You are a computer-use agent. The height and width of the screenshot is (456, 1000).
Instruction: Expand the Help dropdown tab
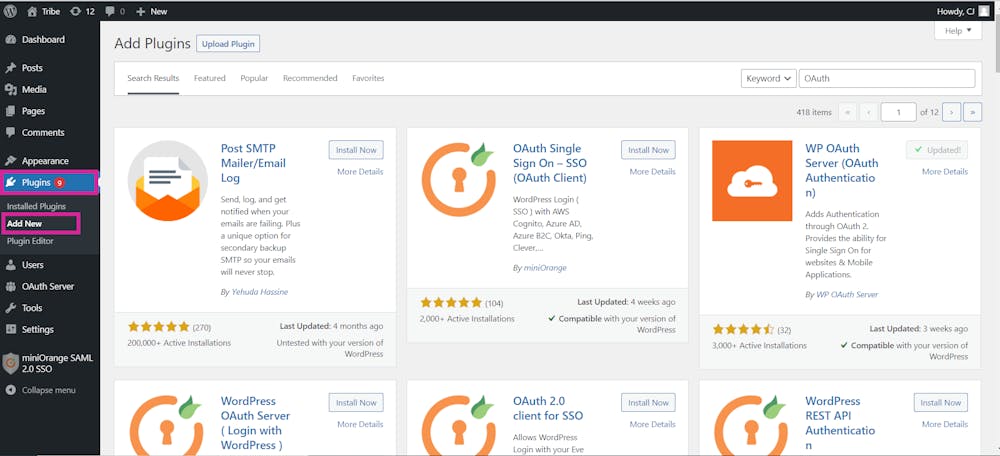click(x=958, y=31)
